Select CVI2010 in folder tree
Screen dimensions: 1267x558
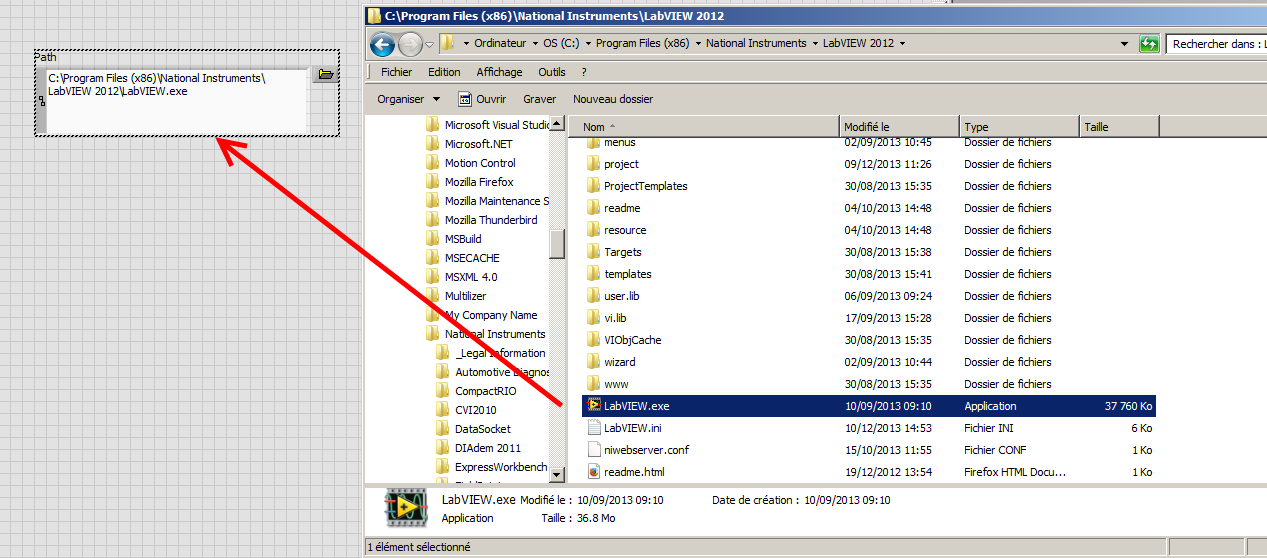476,410
